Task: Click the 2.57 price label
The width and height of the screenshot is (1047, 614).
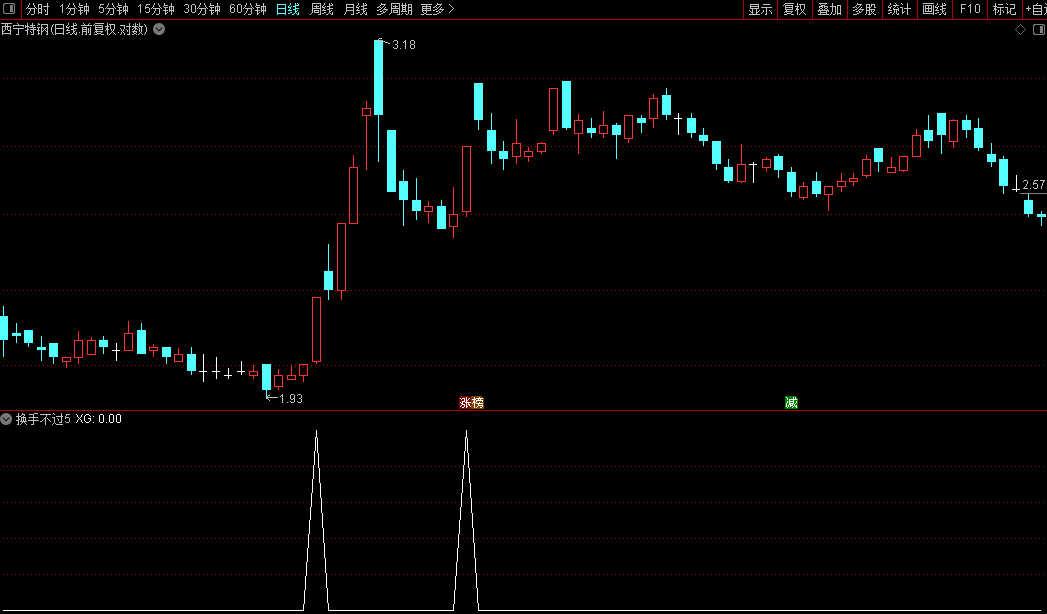Action: (x=1034, y=185)
